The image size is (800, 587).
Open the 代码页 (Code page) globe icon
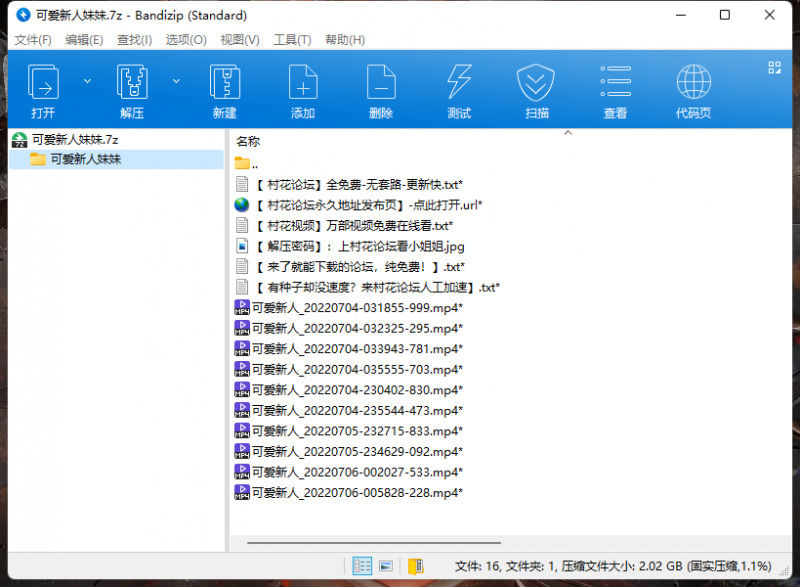tap(693, 90)
